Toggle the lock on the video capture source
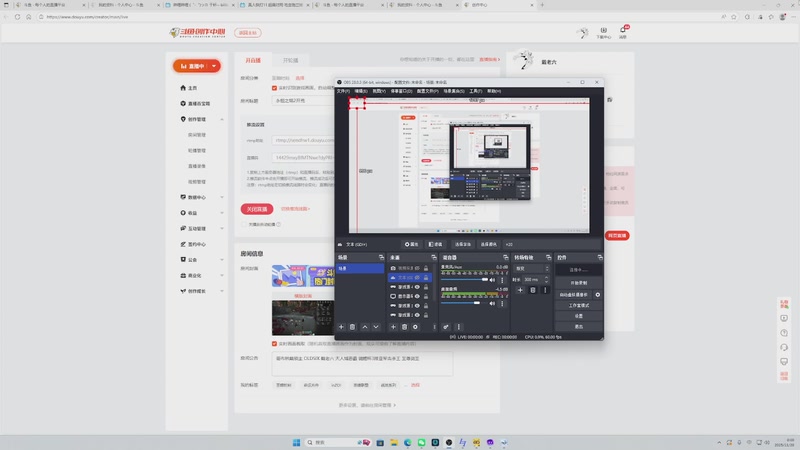 426,268
